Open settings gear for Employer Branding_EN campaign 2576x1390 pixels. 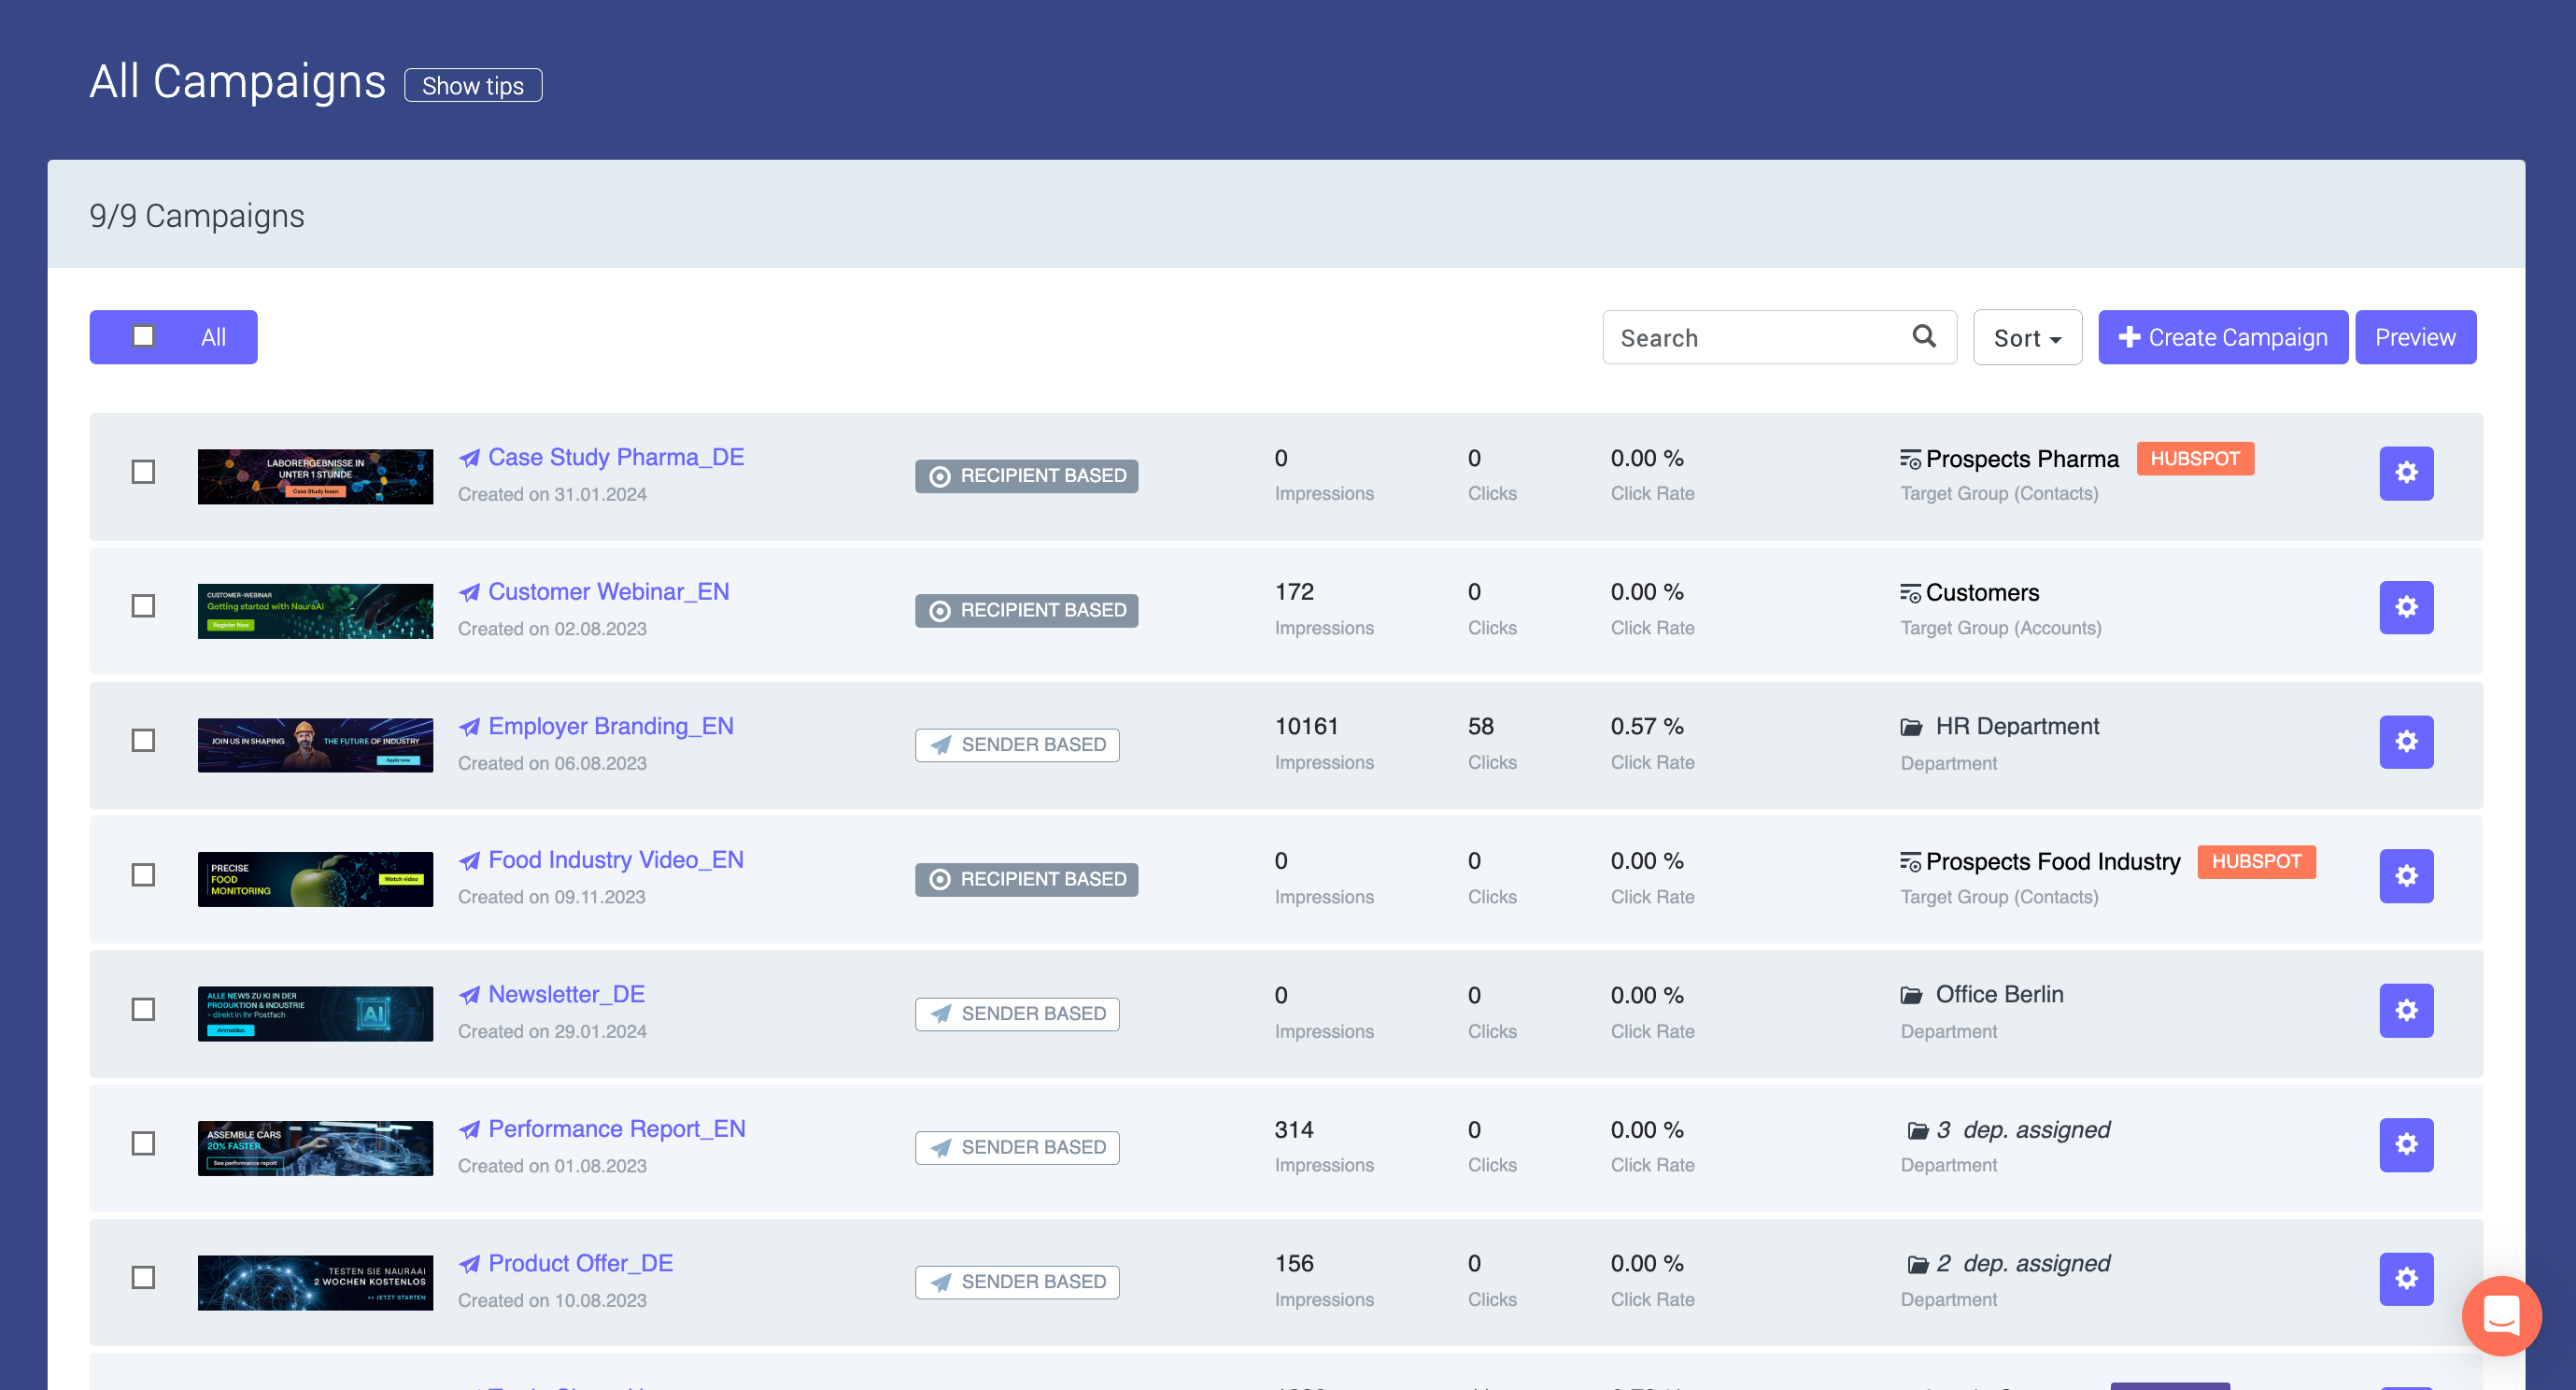(2405, 742)
